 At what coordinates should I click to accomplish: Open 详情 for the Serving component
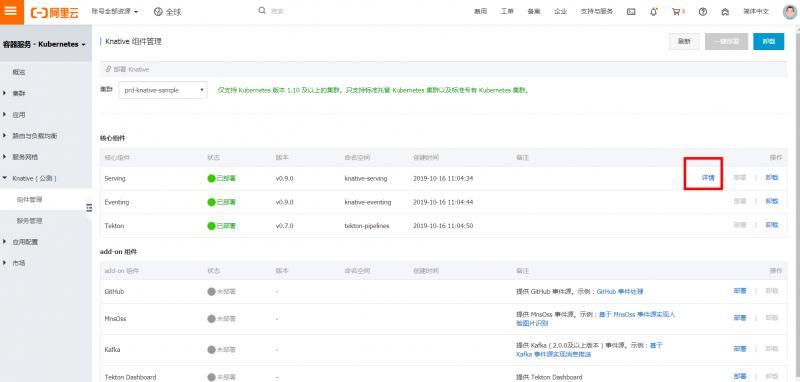[x=708, y=178]
